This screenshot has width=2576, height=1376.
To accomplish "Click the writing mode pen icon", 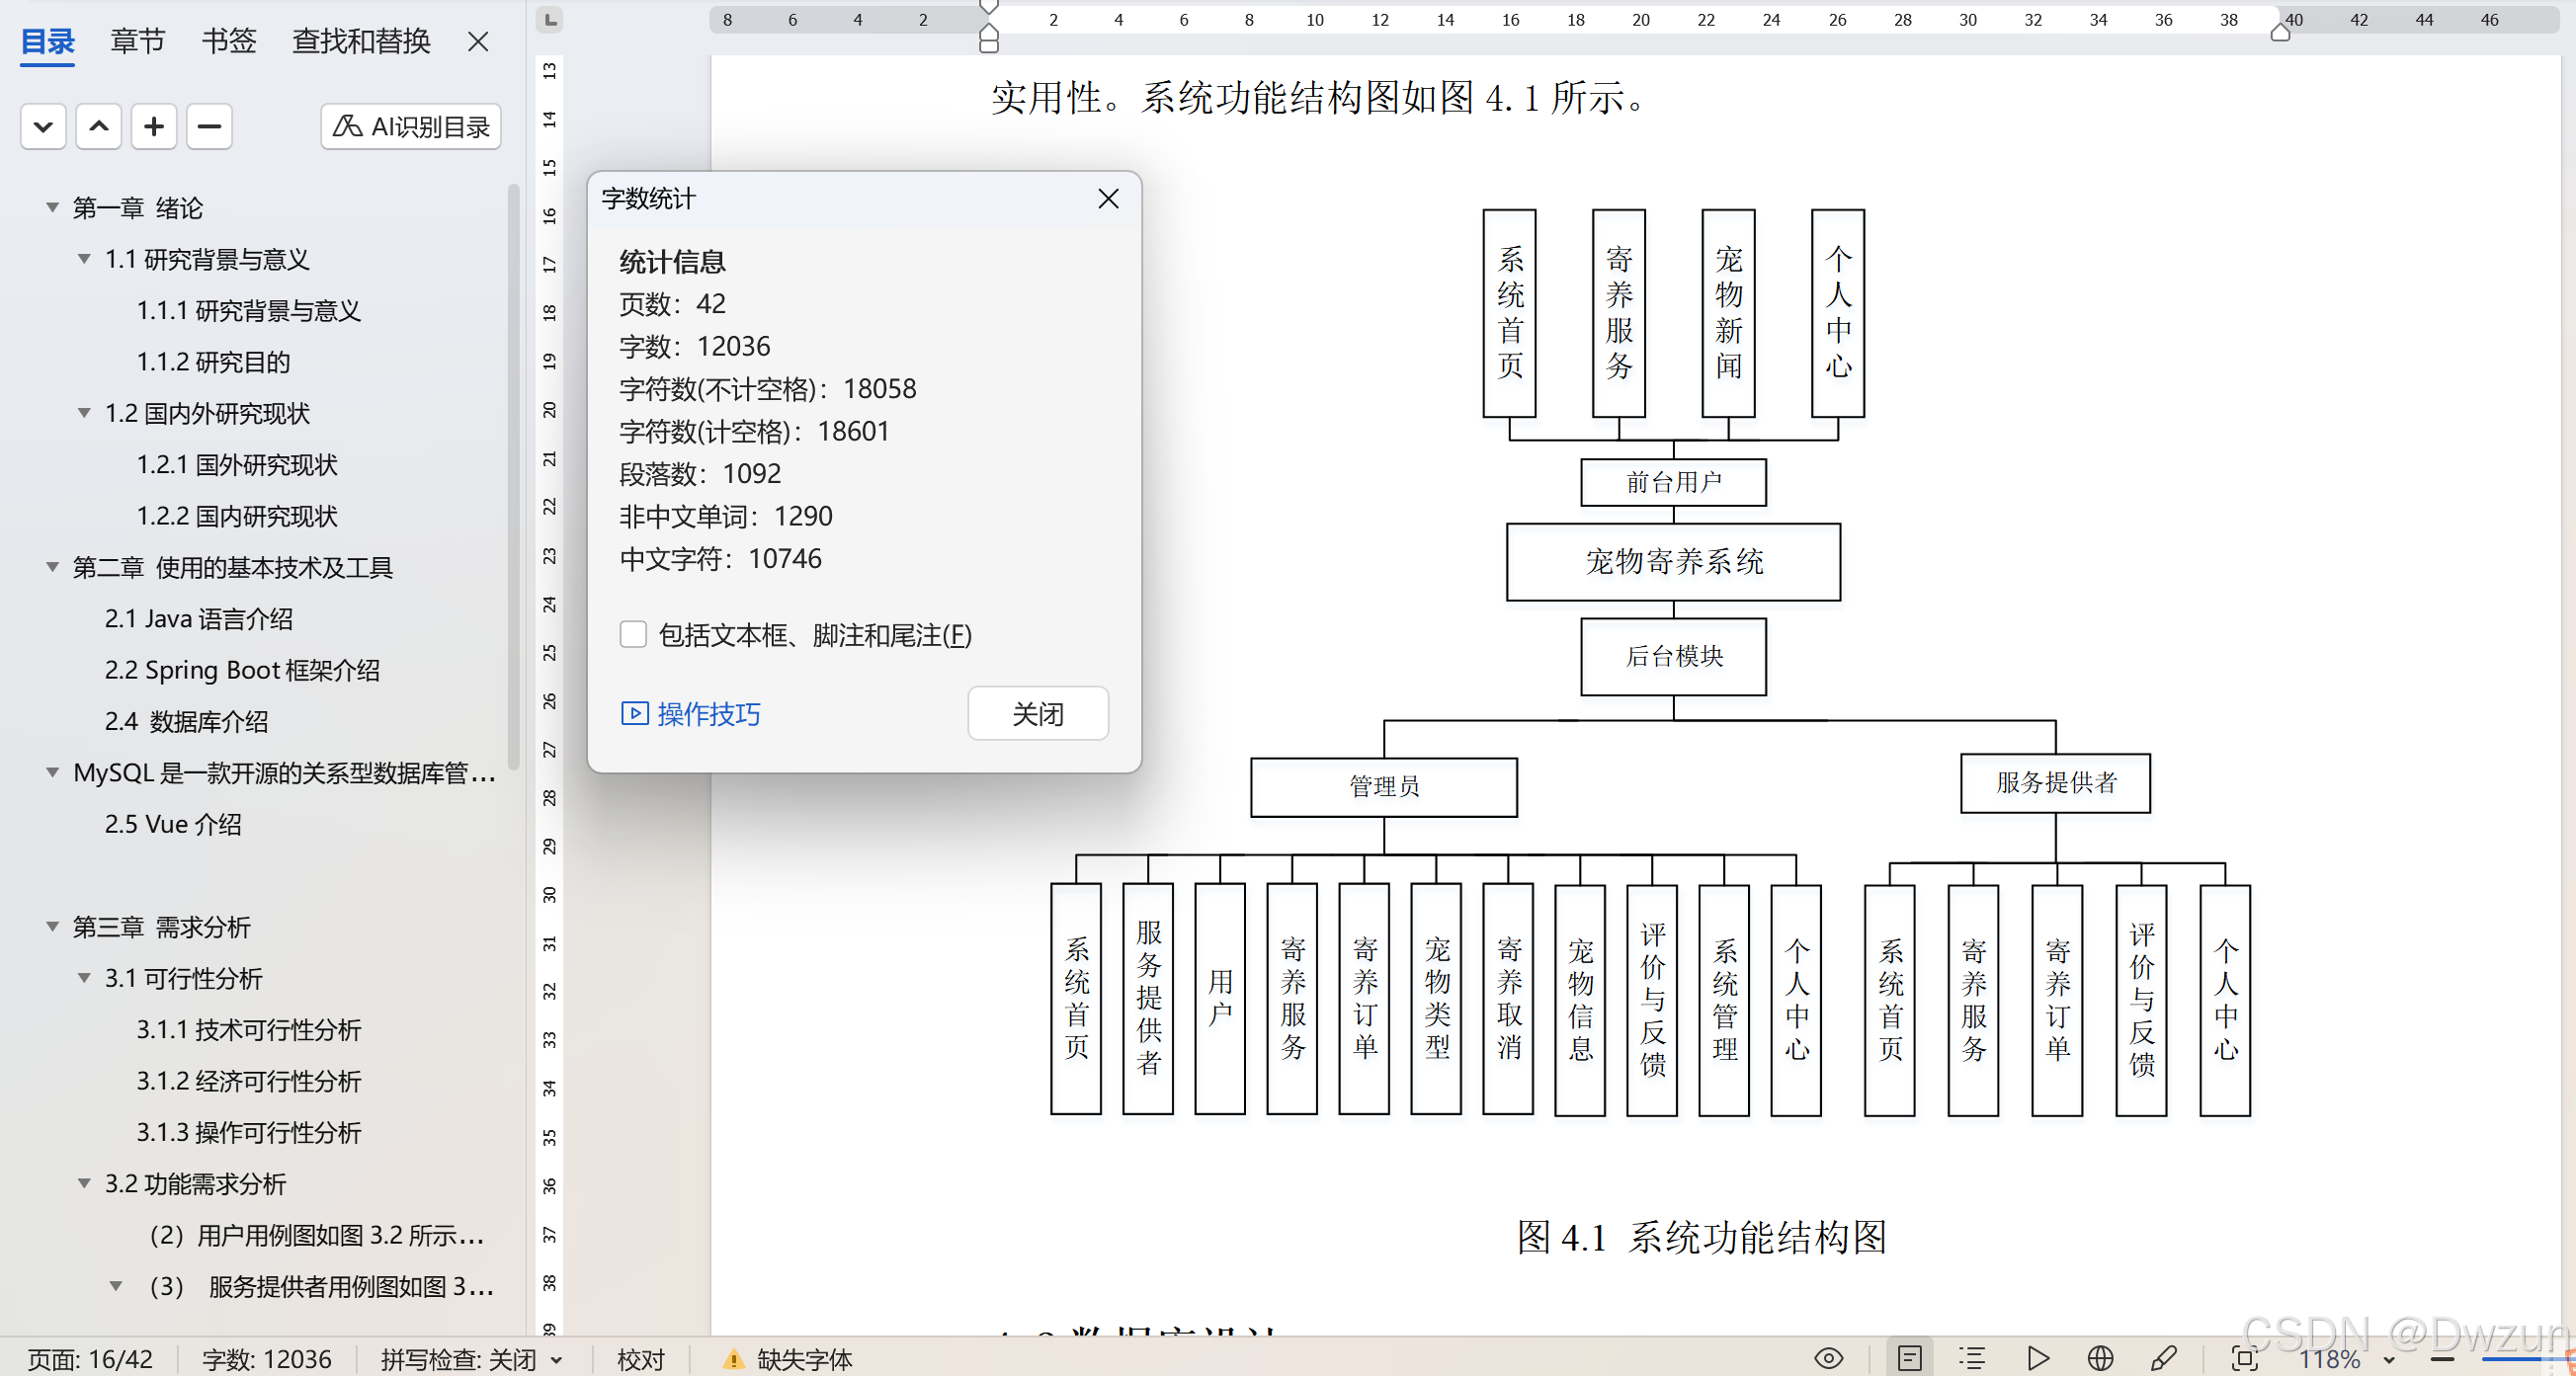I will click(x=2163, y=1358).
